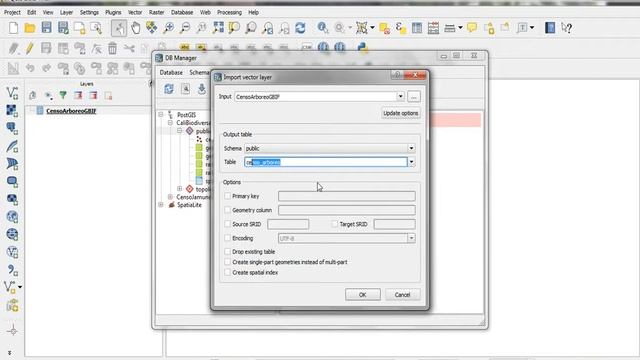Check Create single-part geometries option
This screenshot has height=360, width=640.
point(228,262)
